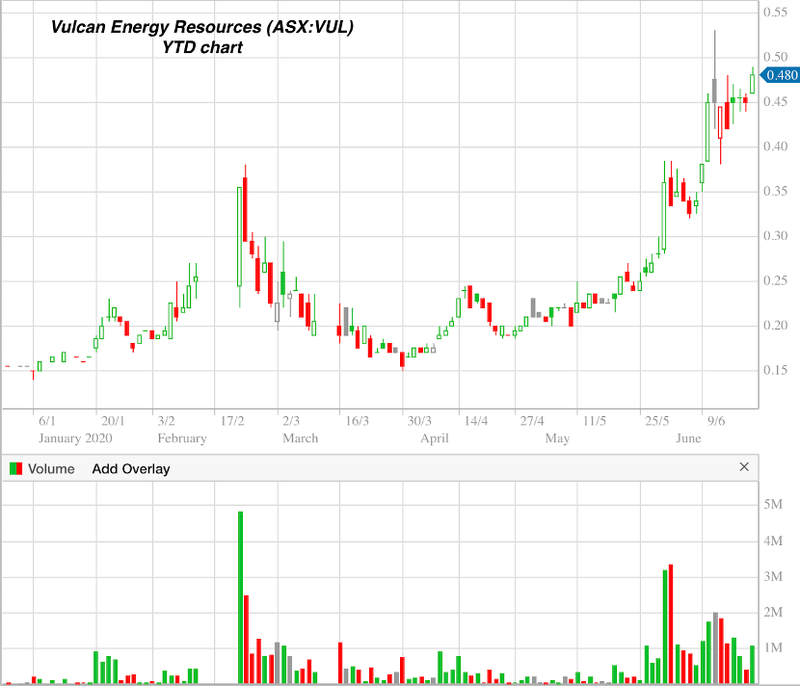800x686 pixels.
Task: Click the 'January 2020' month label
Action: coord(76,439)
